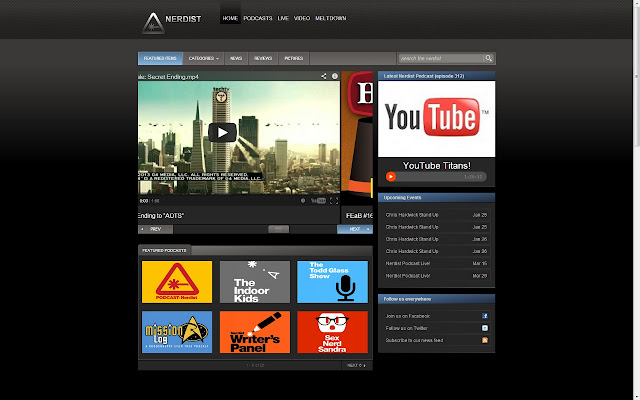This screenshot has height=400, width=640.
Task: Open Nerdist Podcast Live Mar 16 event
Action: click(436, 263)
